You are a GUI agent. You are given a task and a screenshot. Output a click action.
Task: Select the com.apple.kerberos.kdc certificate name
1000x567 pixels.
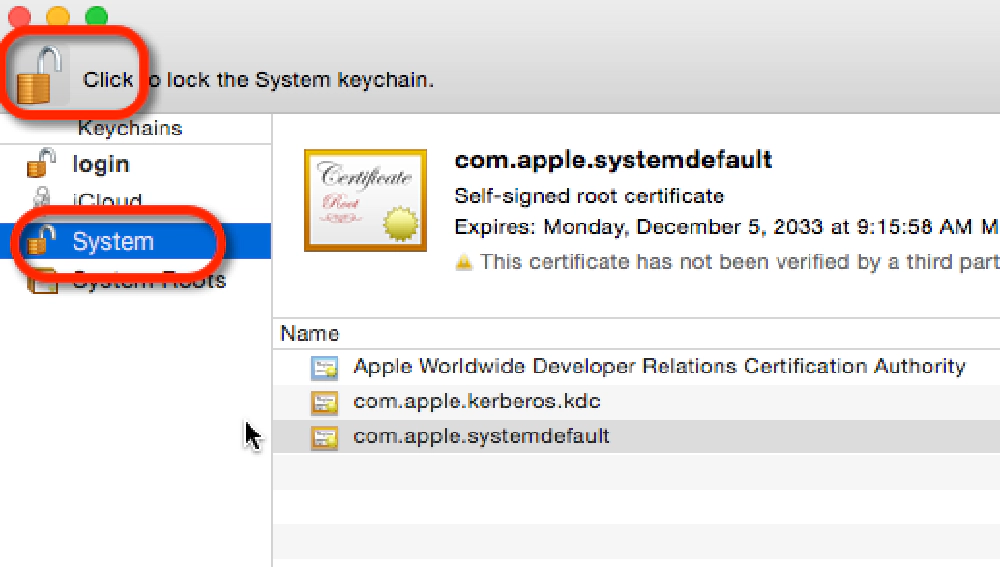click(x=477, y=402)
